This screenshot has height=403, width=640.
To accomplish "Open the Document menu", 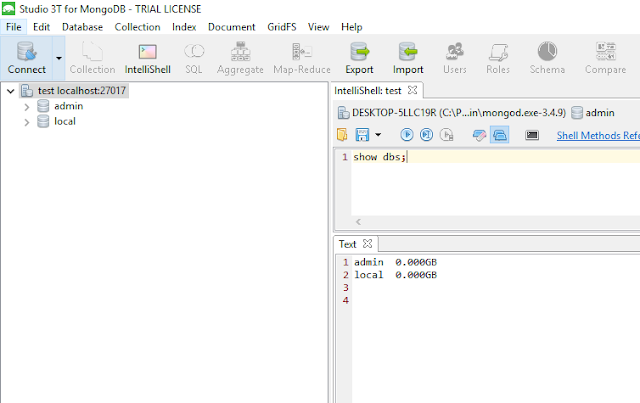I will pyautogui.click(x=231, y=27).
